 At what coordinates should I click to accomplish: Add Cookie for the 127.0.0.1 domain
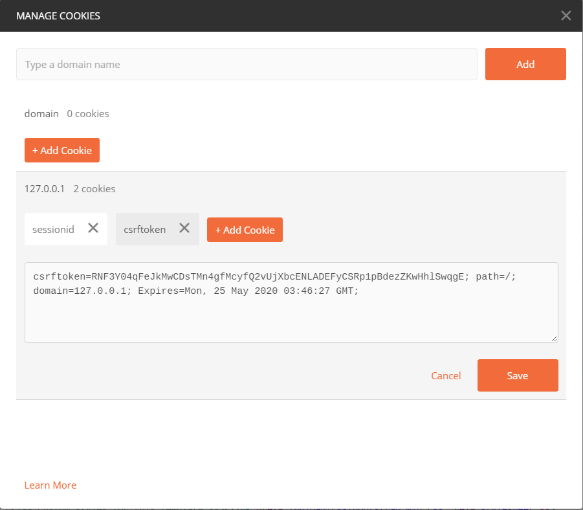point(245,230)
